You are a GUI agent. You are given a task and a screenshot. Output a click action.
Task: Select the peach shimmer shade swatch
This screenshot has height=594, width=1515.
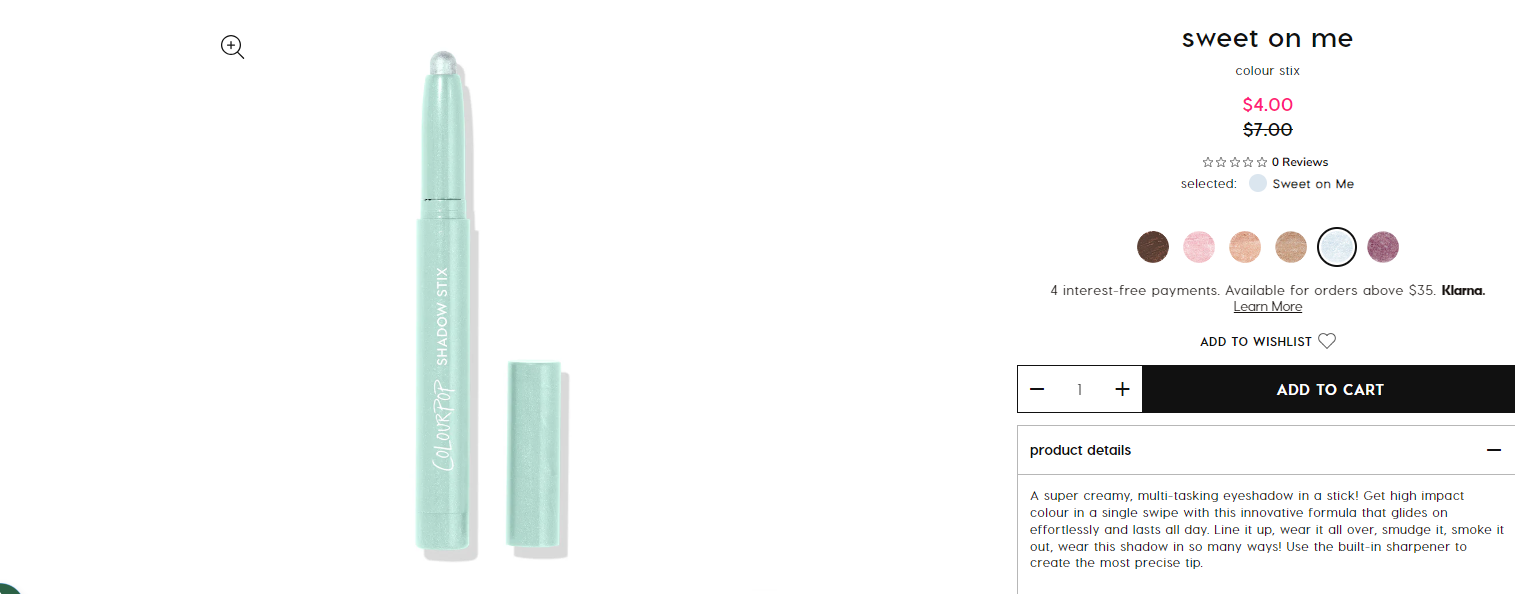pyautogui.click(x=1245, y=247)
